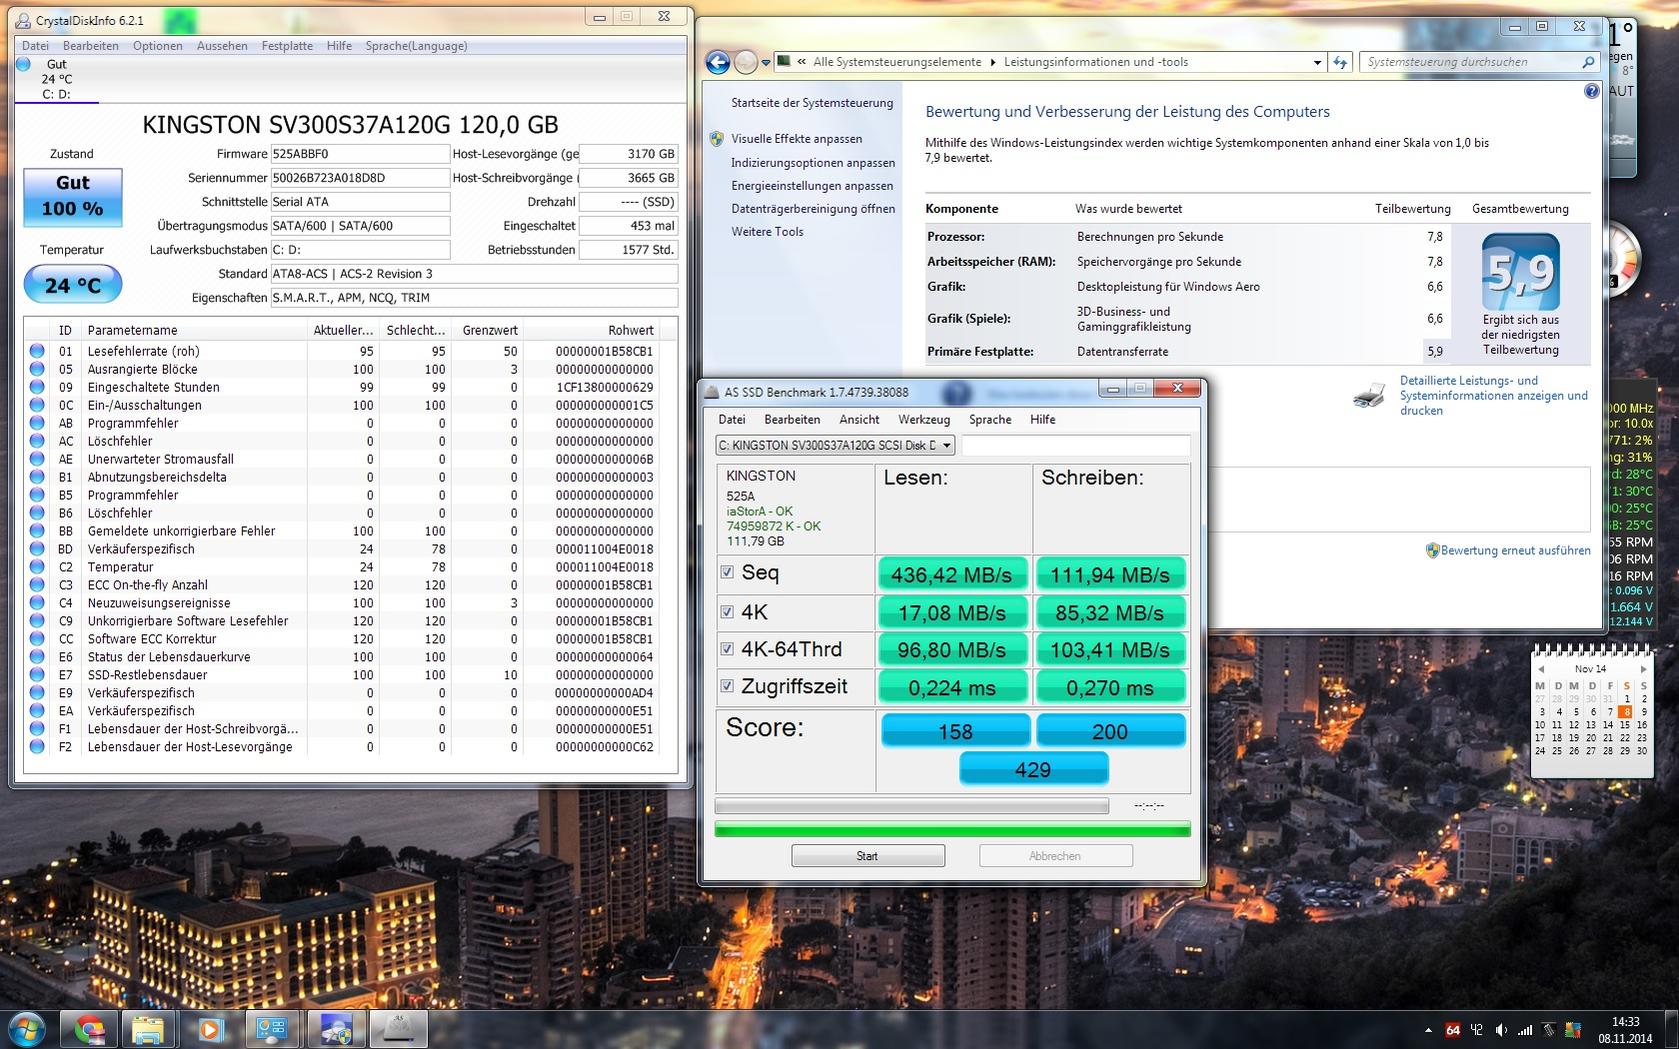
Task: Open the Optionen menu in CrystalDiskInfo
Action: (x=158, y=46)
